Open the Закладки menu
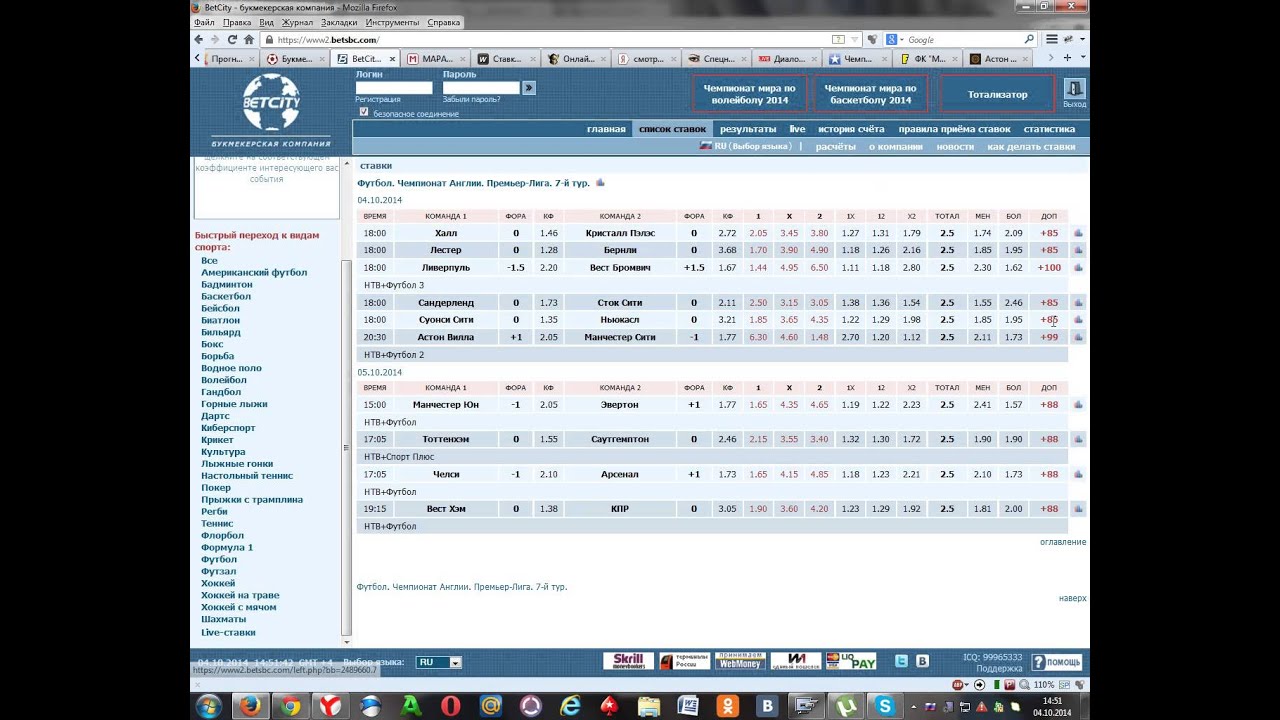This screenshot has height=720, width=1280. pos(340,22)
